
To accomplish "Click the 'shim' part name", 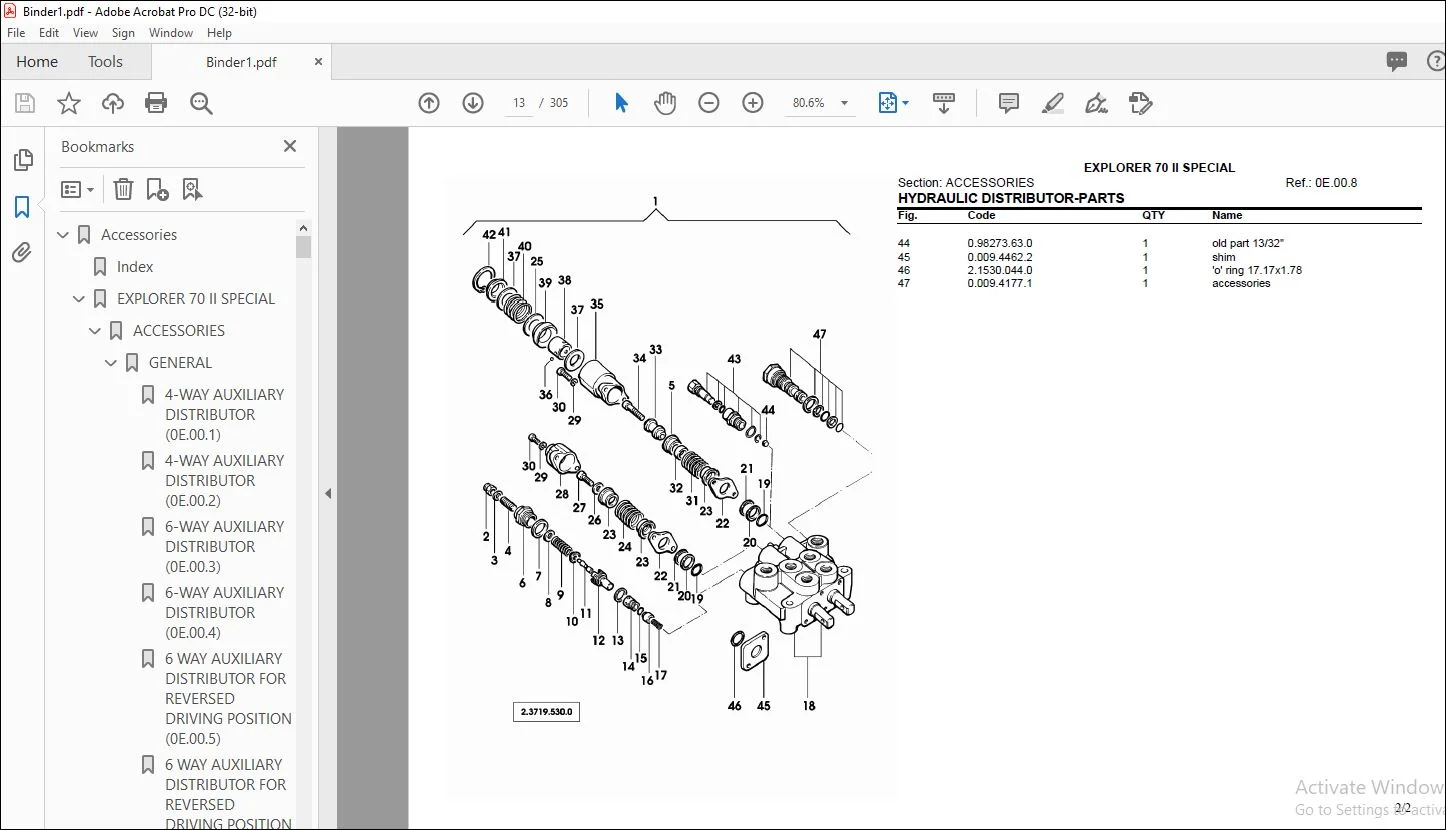I will click(x=1223, y=257).
